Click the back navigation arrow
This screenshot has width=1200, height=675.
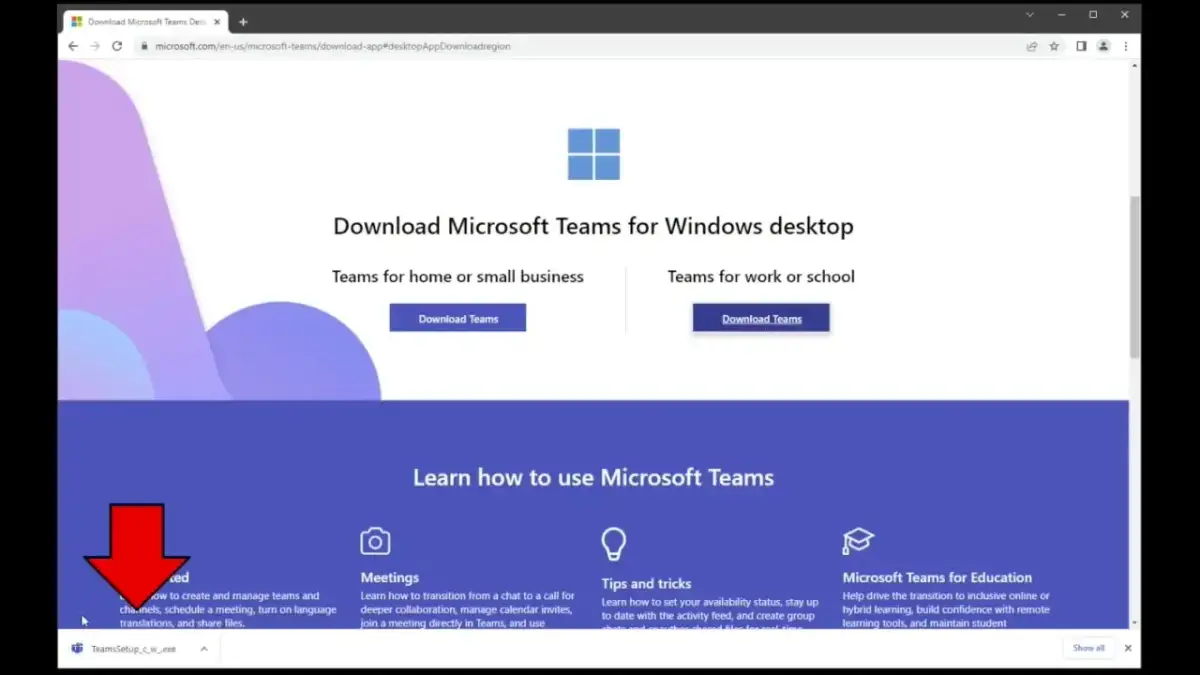pos(73,46)
